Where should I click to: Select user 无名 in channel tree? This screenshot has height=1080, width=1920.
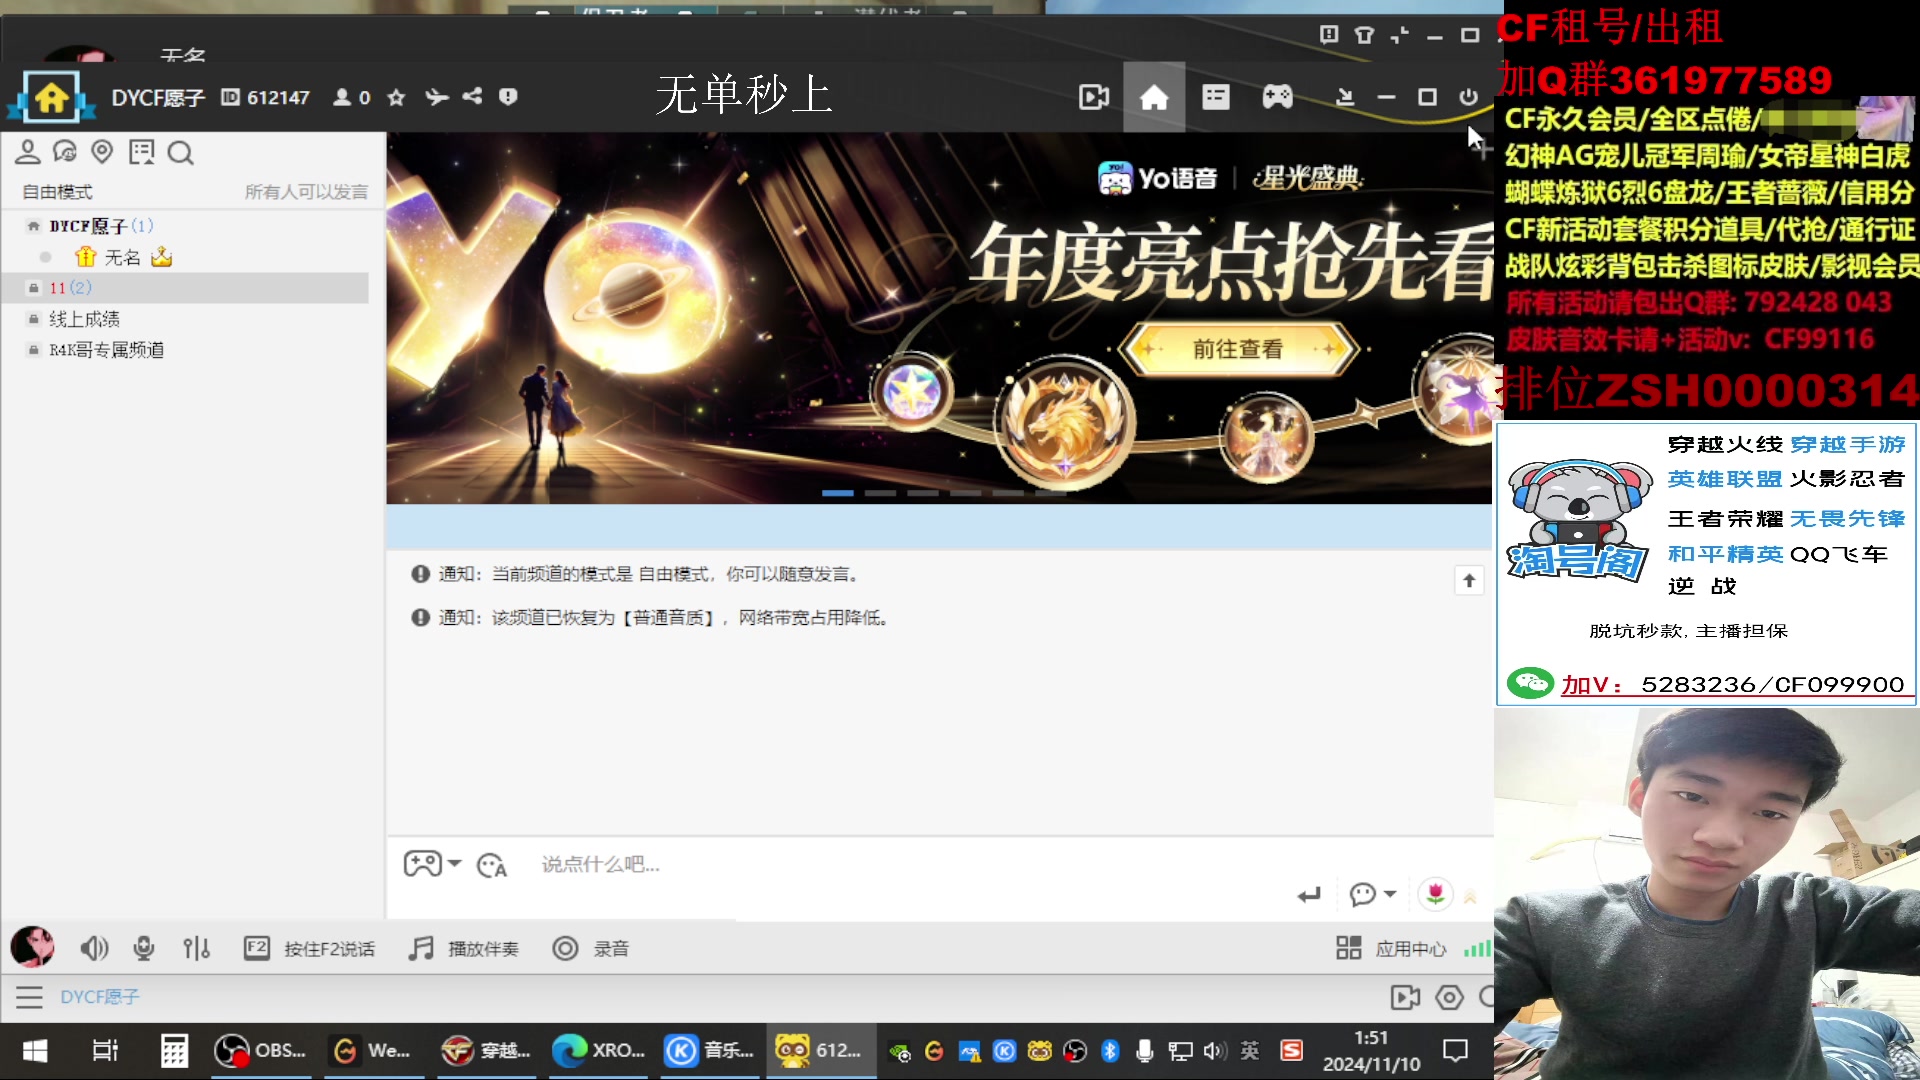(x=123, y=258)
